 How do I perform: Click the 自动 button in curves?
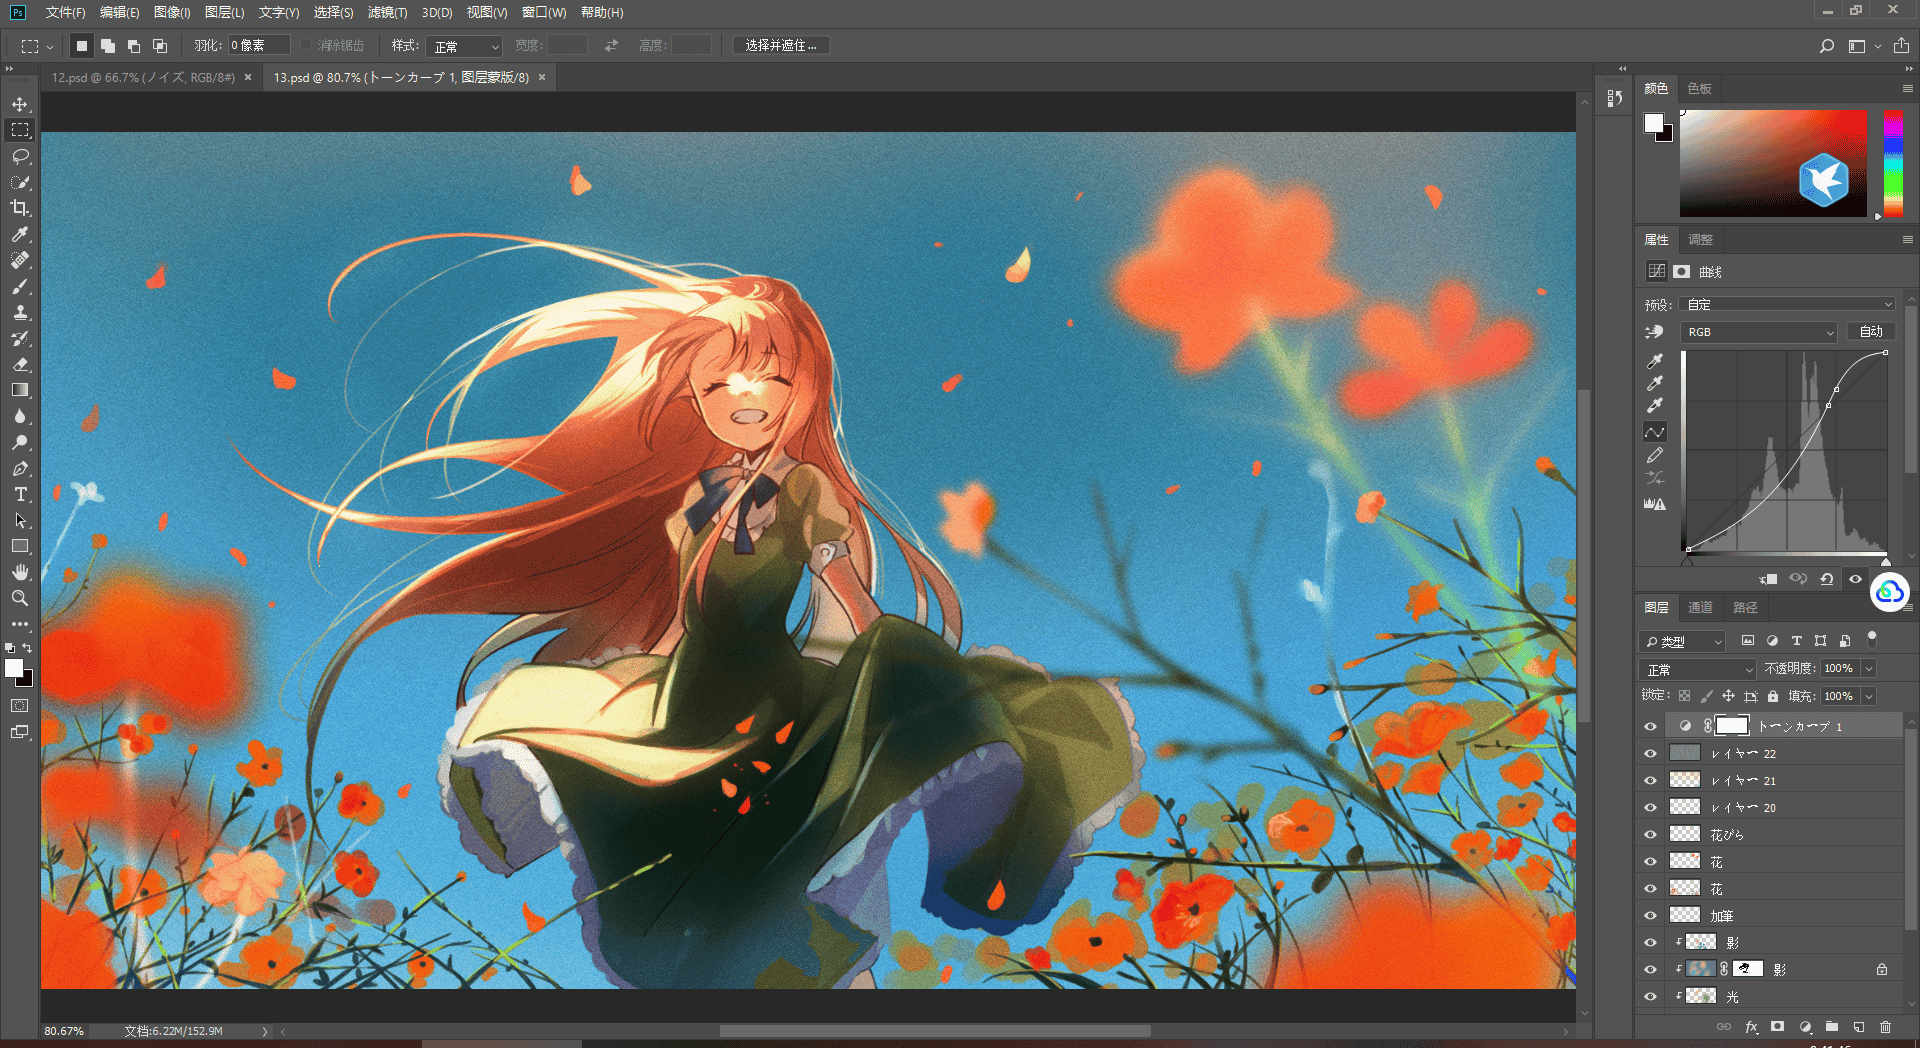point(1871,332)
